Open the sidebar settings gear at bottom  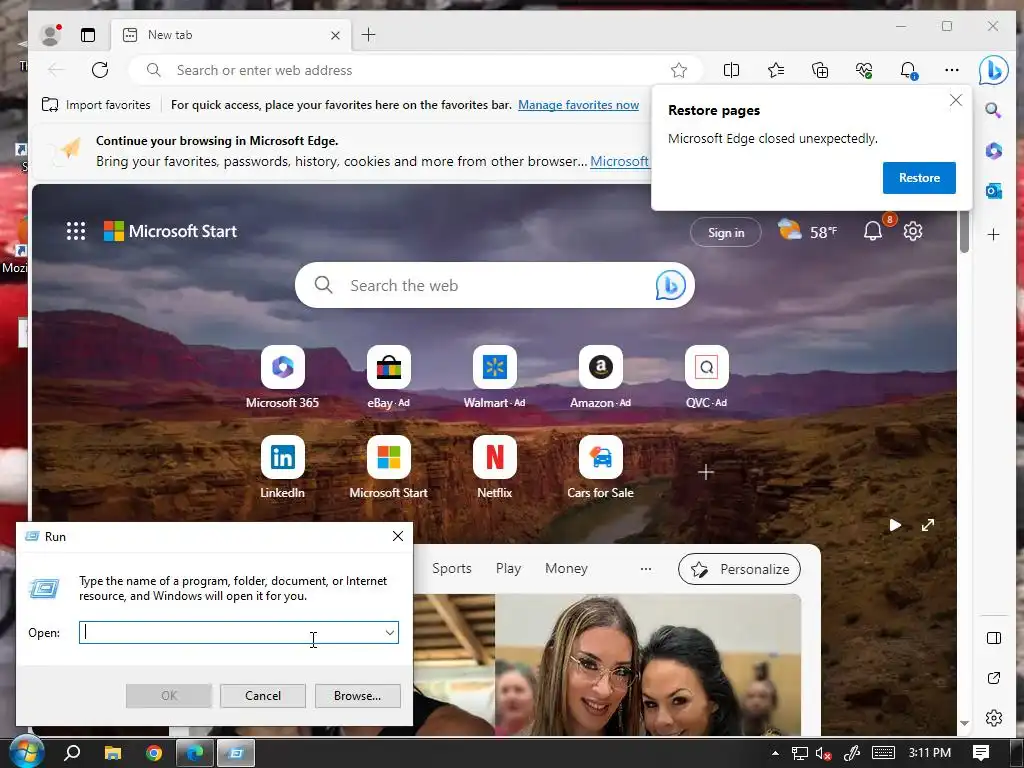(993, 718)
